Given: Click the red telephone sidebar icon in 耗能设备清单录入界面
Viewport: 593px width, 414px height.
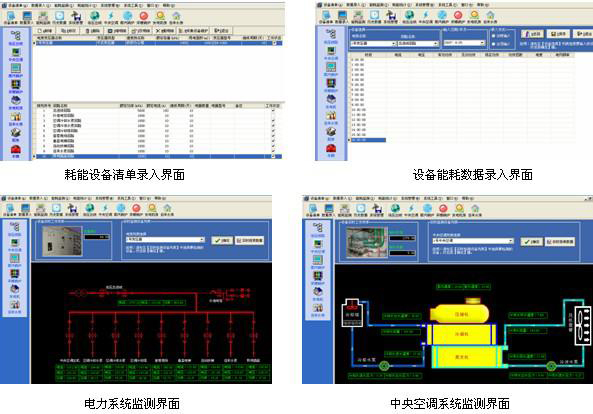Looking at the screenshot, I should pos(16,150).
